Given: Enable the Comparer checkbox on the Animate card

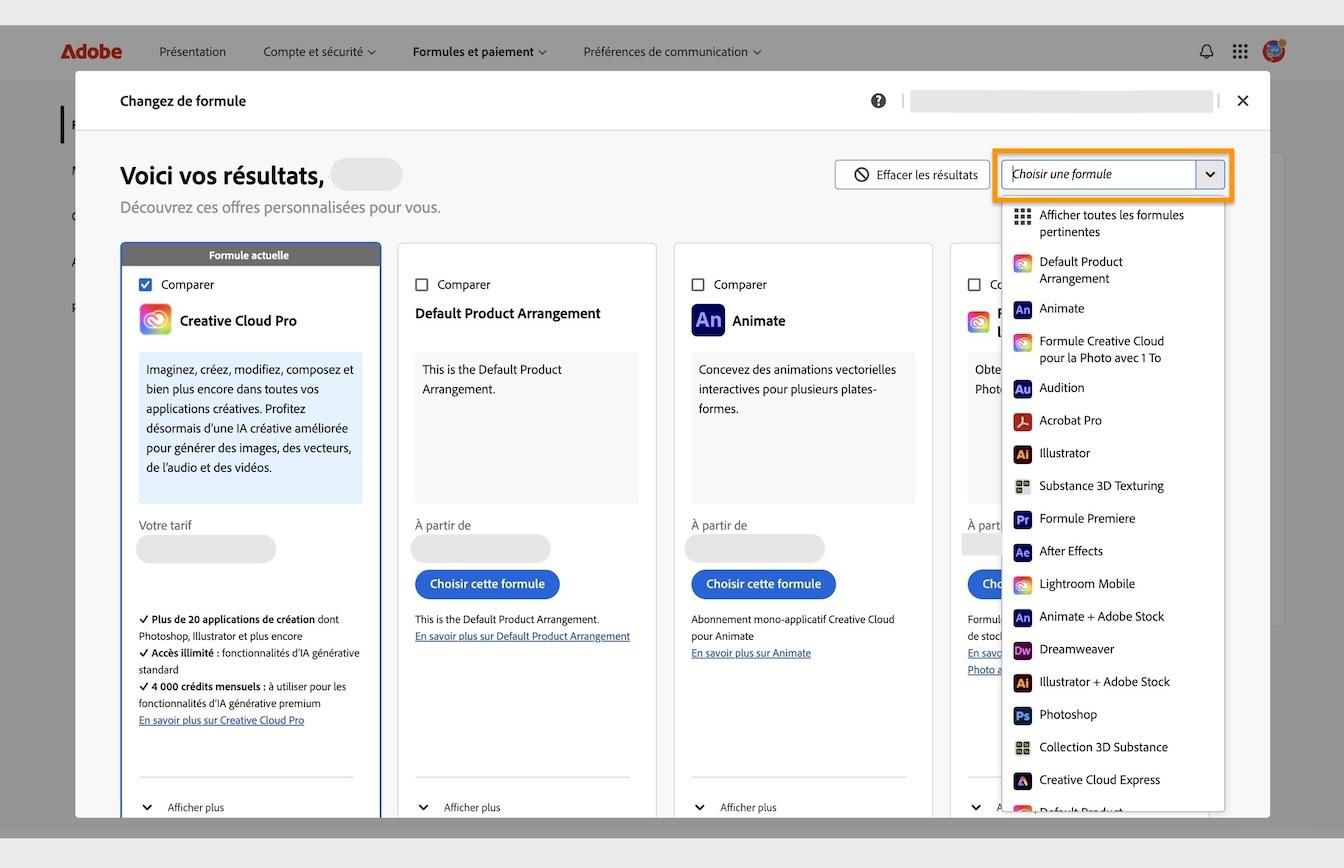Looking at the screenshot, I should tap(697, 284).
